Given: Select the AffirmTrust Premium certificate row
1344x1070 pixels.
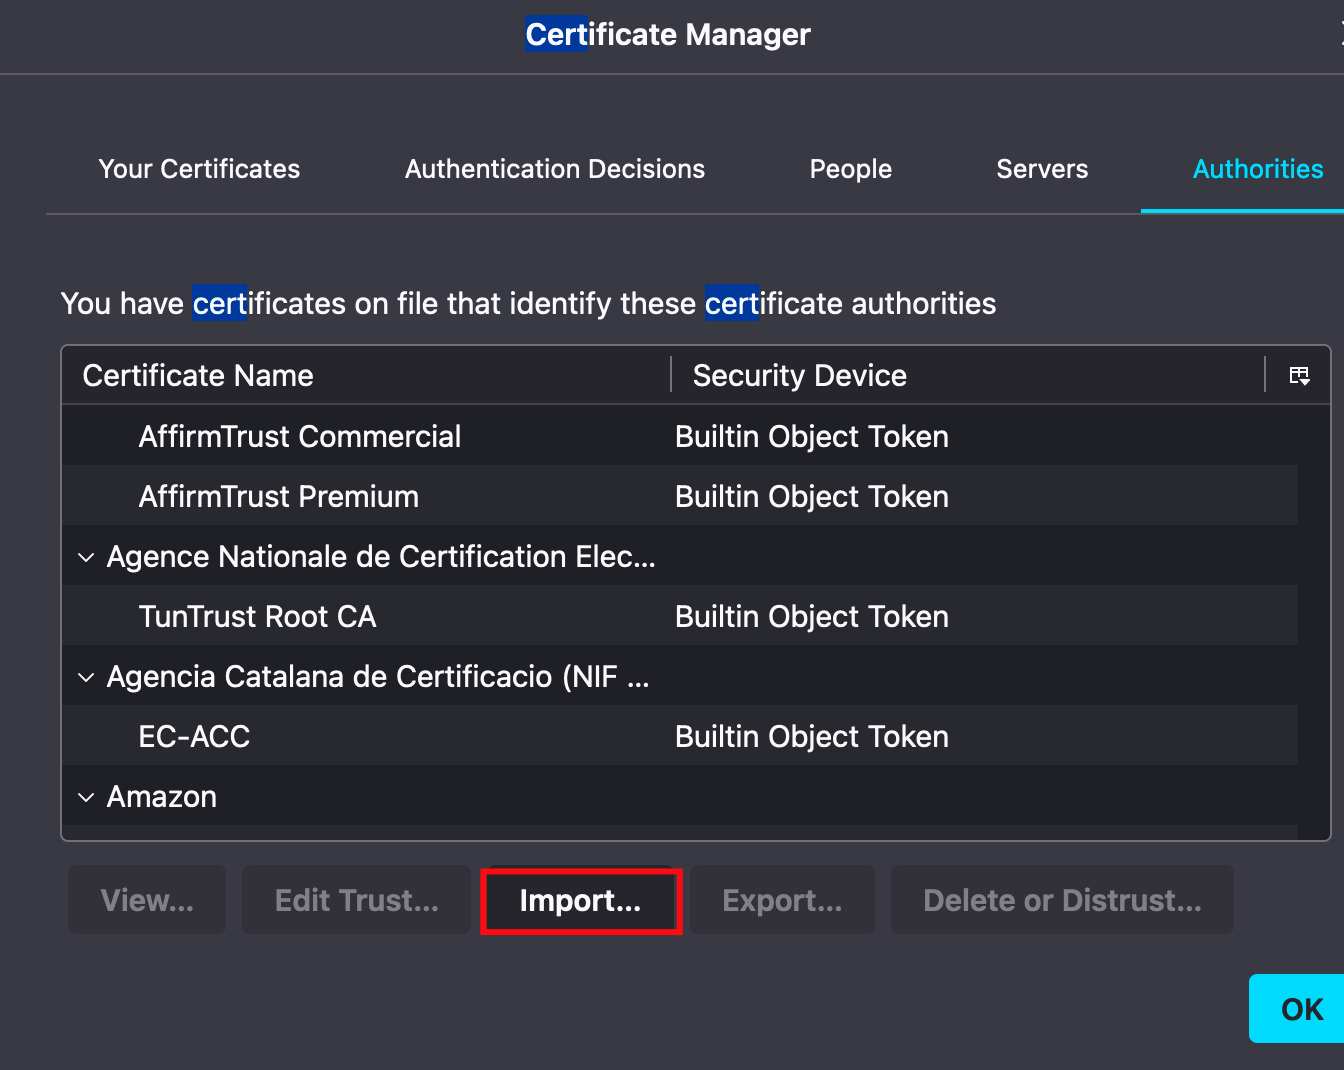Looking at the screenshot, I should coord(279,496).
